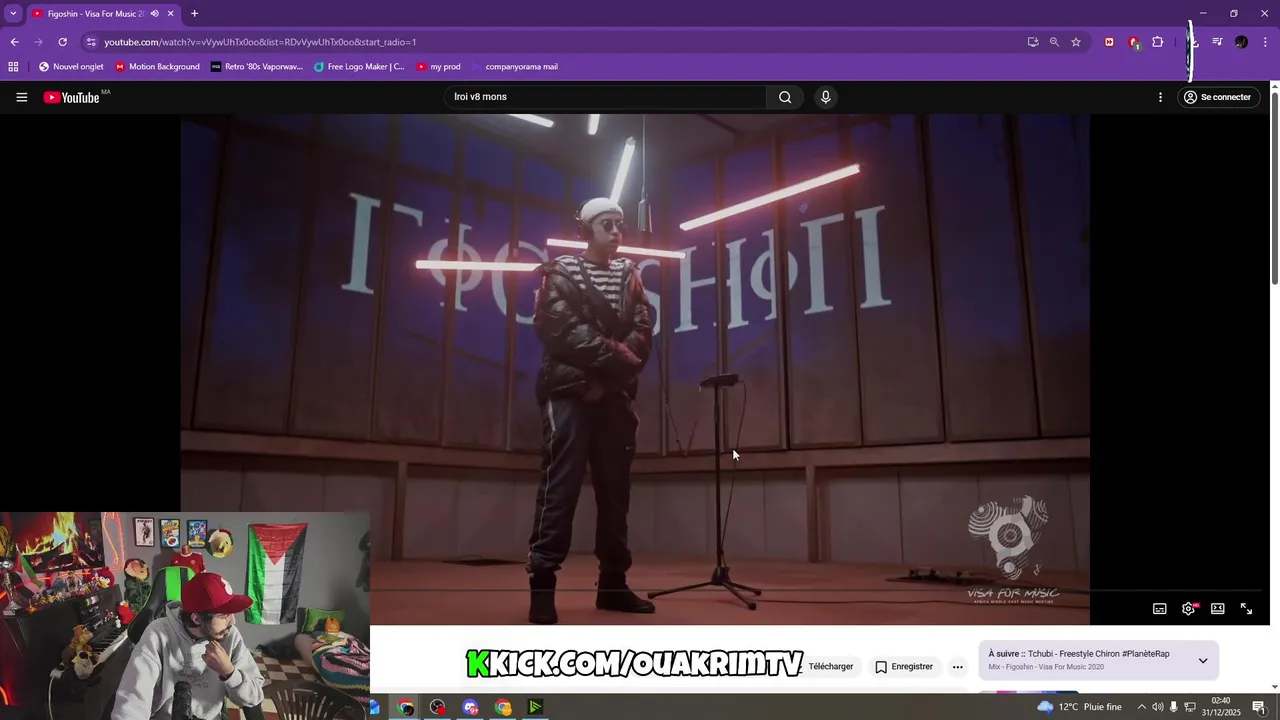Open the apps grid in bookmarks bar
This screenshot has height=720, width=1280.
pyautogui.click(x=13, y=67)
